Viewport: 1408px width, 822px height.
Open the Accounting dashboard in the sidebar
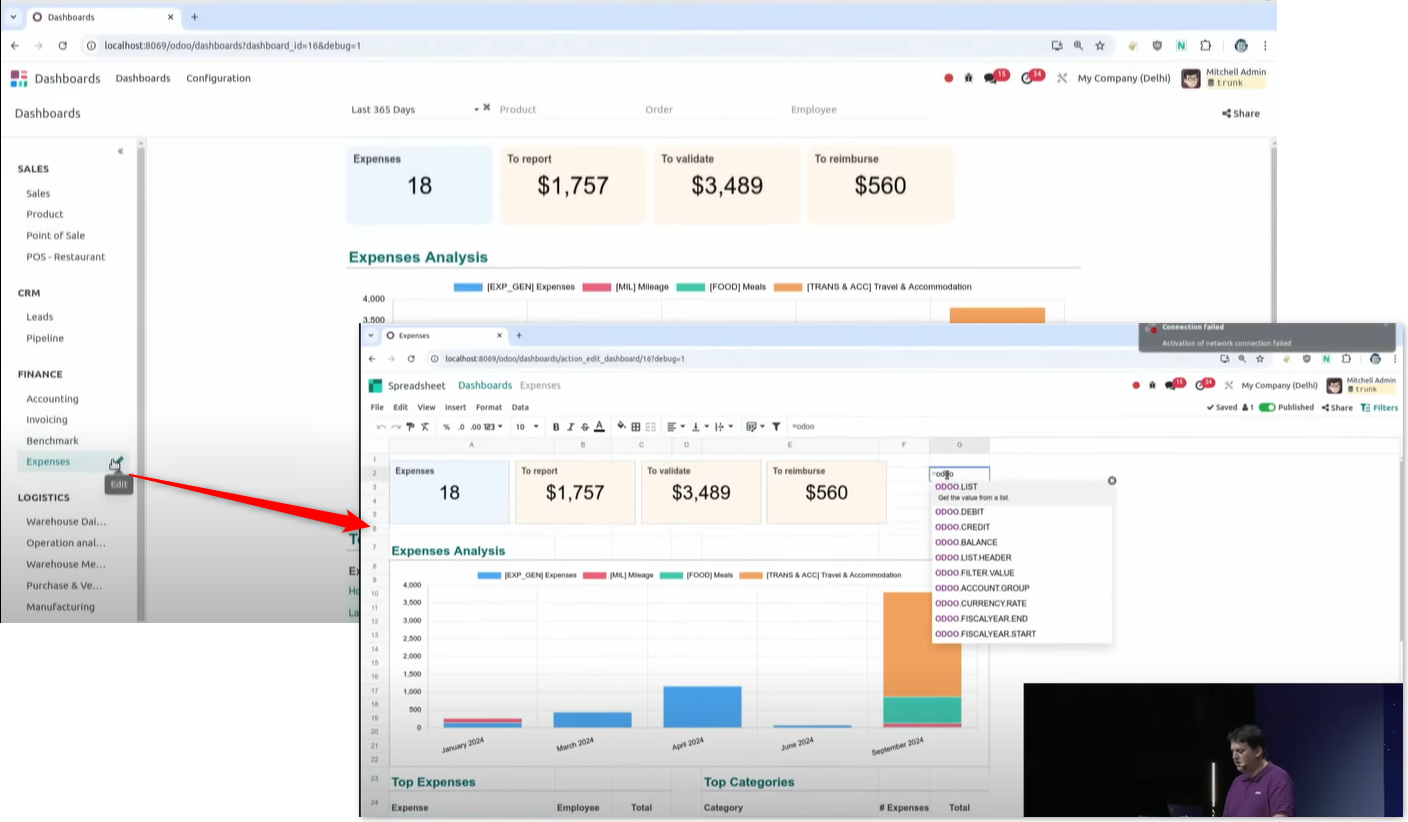pyautogui.click(x=52, y=399)
